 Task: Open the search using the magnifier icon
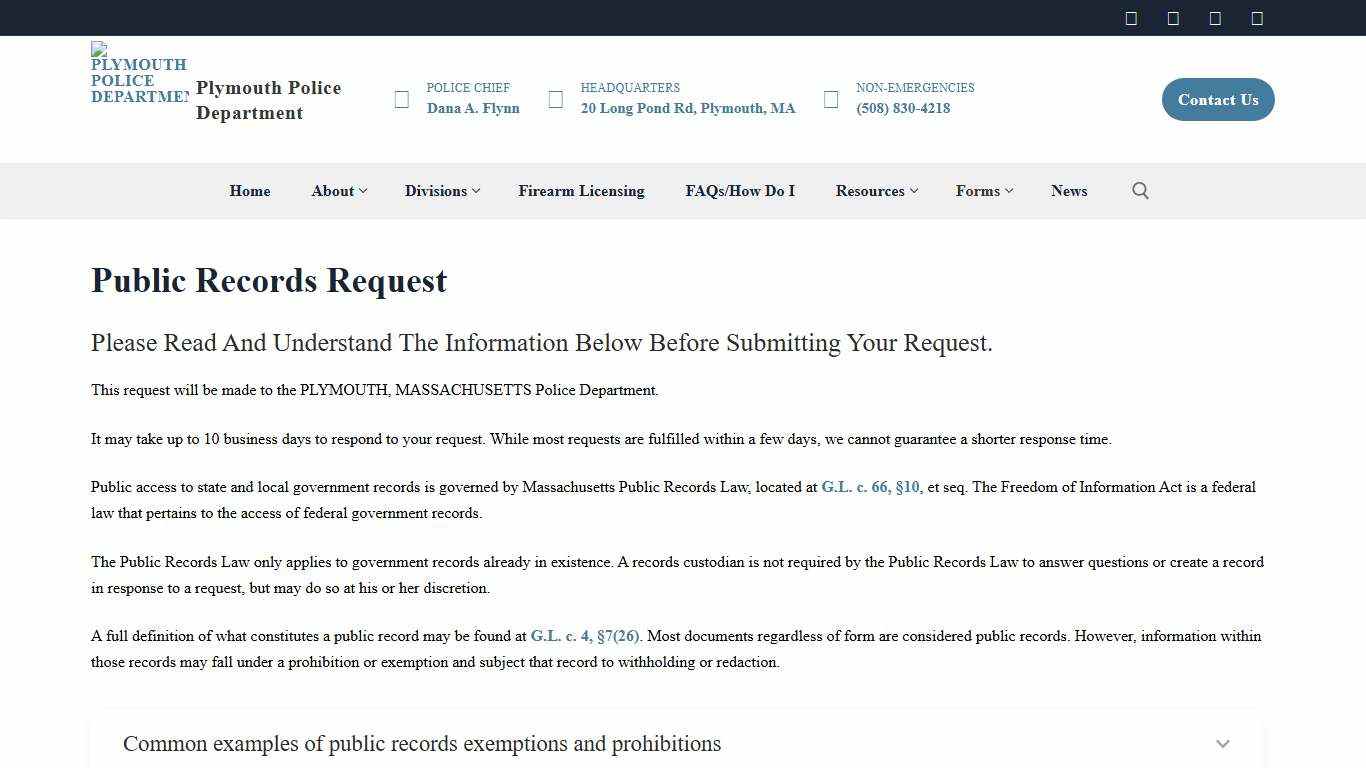[x=1140, y=190]
